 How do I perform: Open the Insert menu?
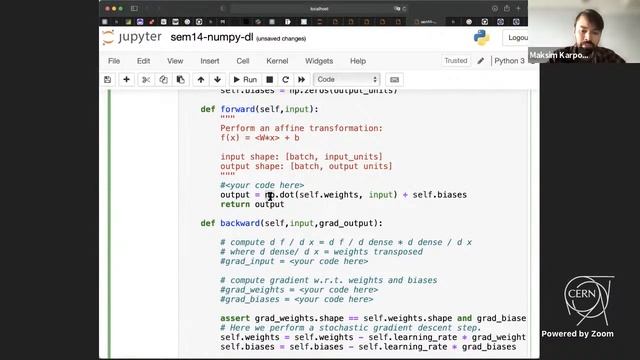tap(210, 61)
